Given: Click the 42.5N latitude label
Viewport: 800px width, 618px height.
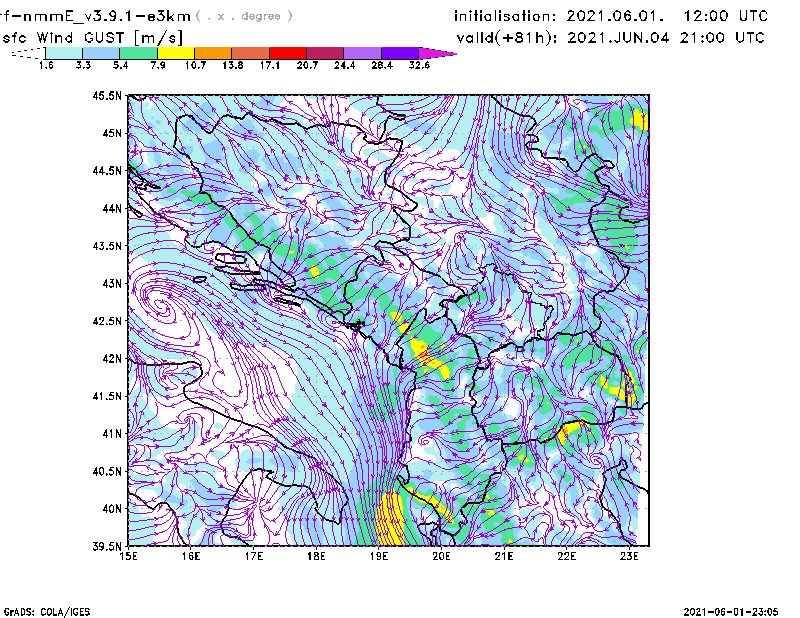Looking at the screenshot, I should click(x=107, y=321).
